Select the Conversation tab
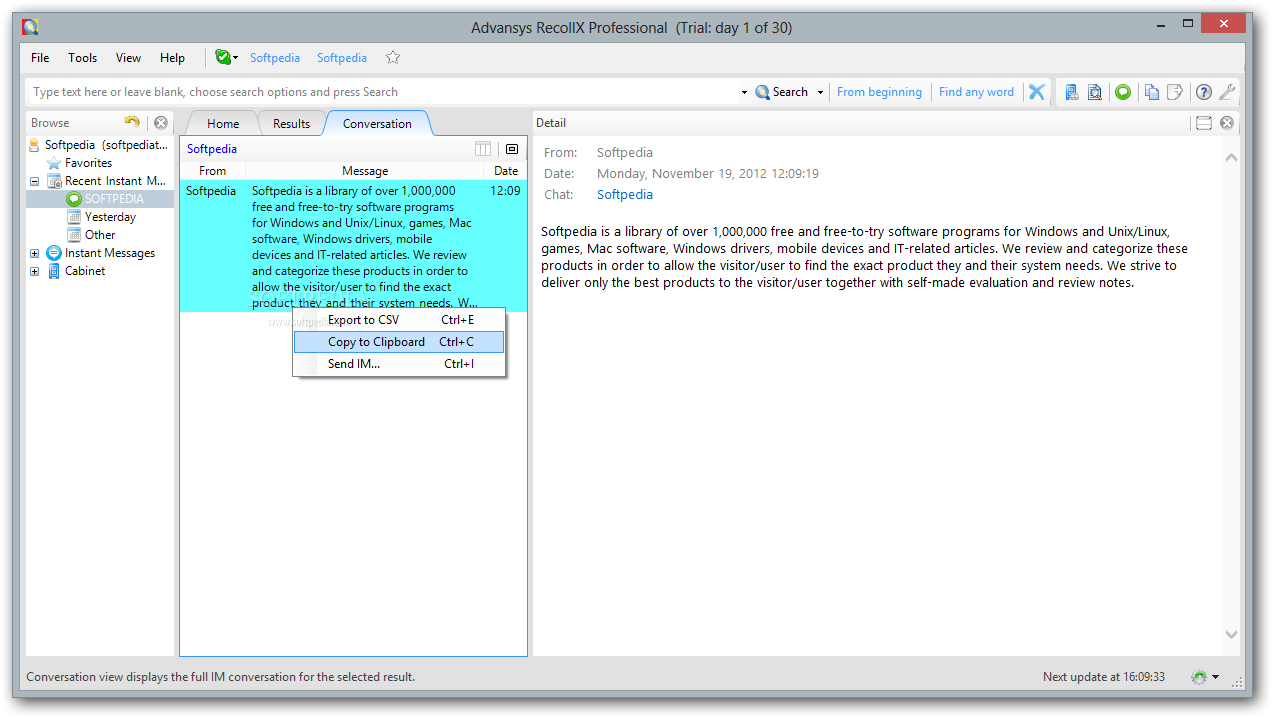Viewport: 1273px width, 718px height. [377, 124]
